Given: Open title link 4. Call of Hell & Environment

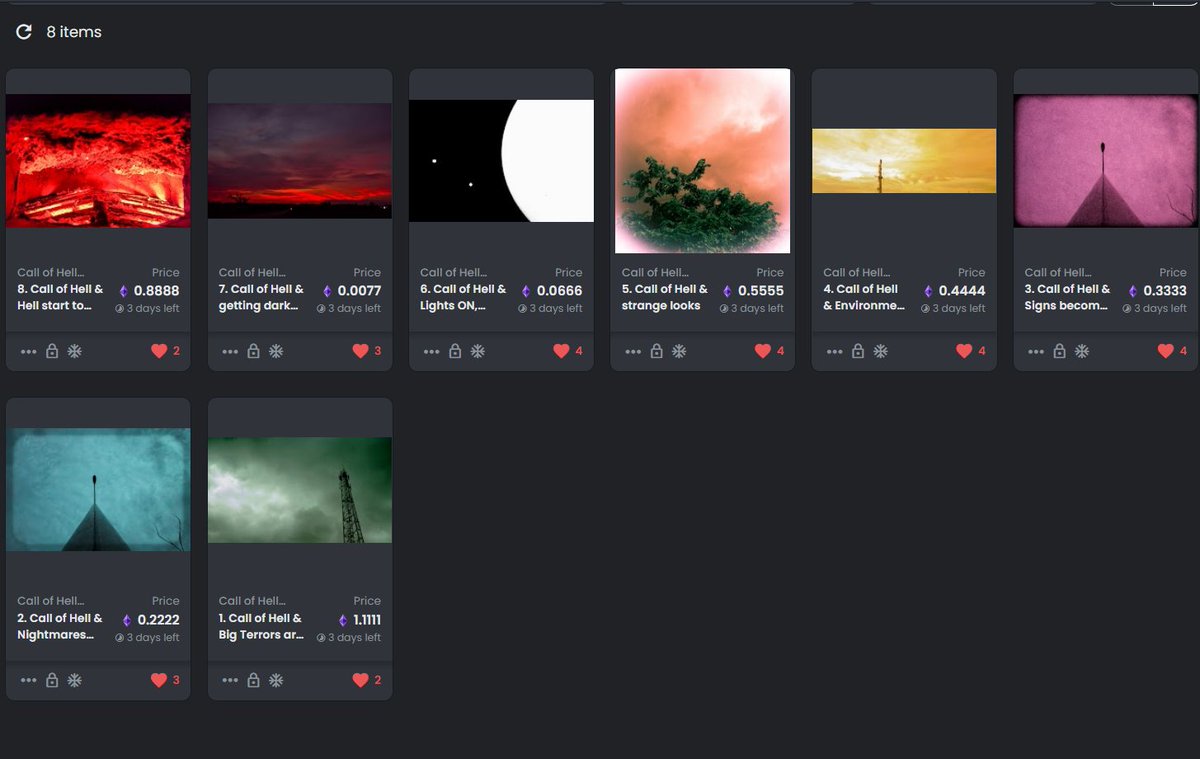Looking at the screenshot, I should click(x=864, y=298).
